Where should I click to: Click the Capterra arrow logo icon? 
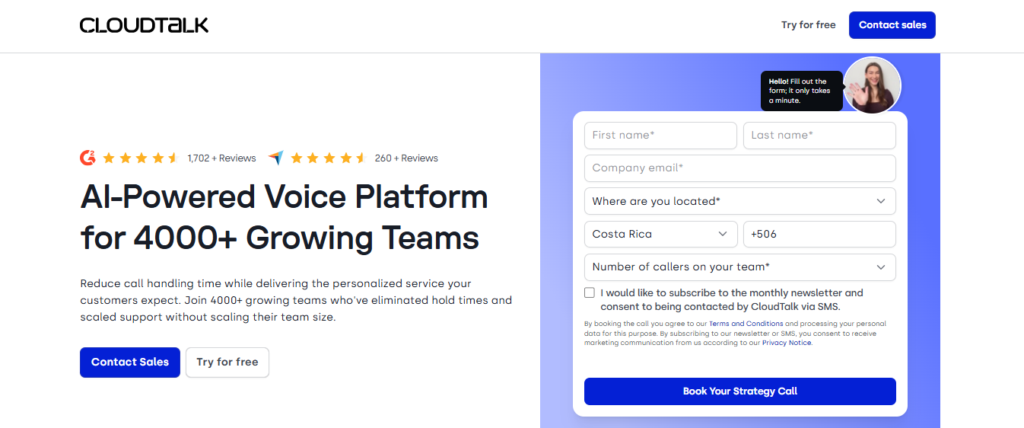pos(276,157)
